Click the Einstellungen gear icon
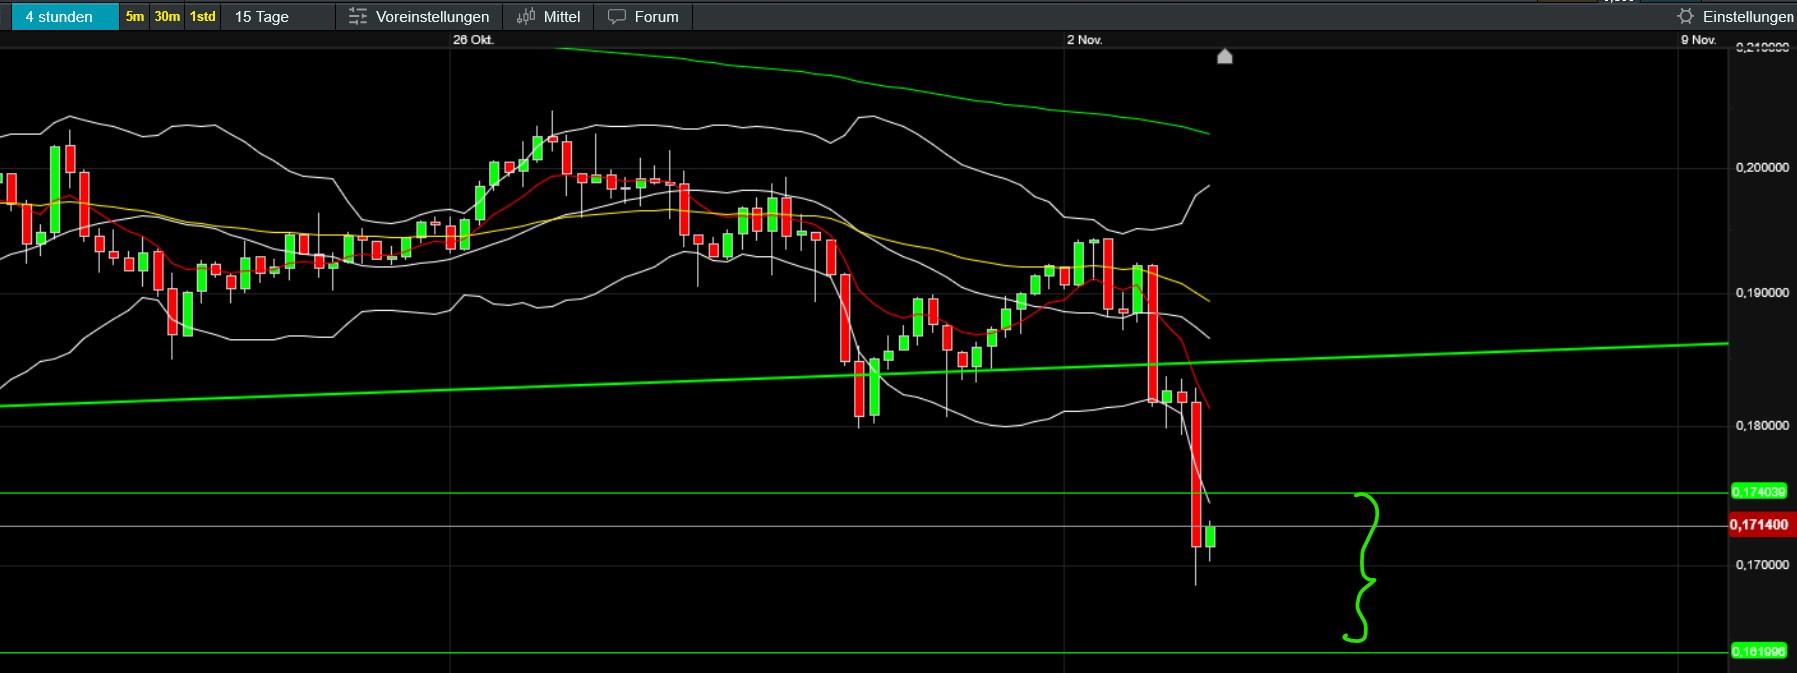This screenshot has height=673, width=1797. click(1686, 17)
